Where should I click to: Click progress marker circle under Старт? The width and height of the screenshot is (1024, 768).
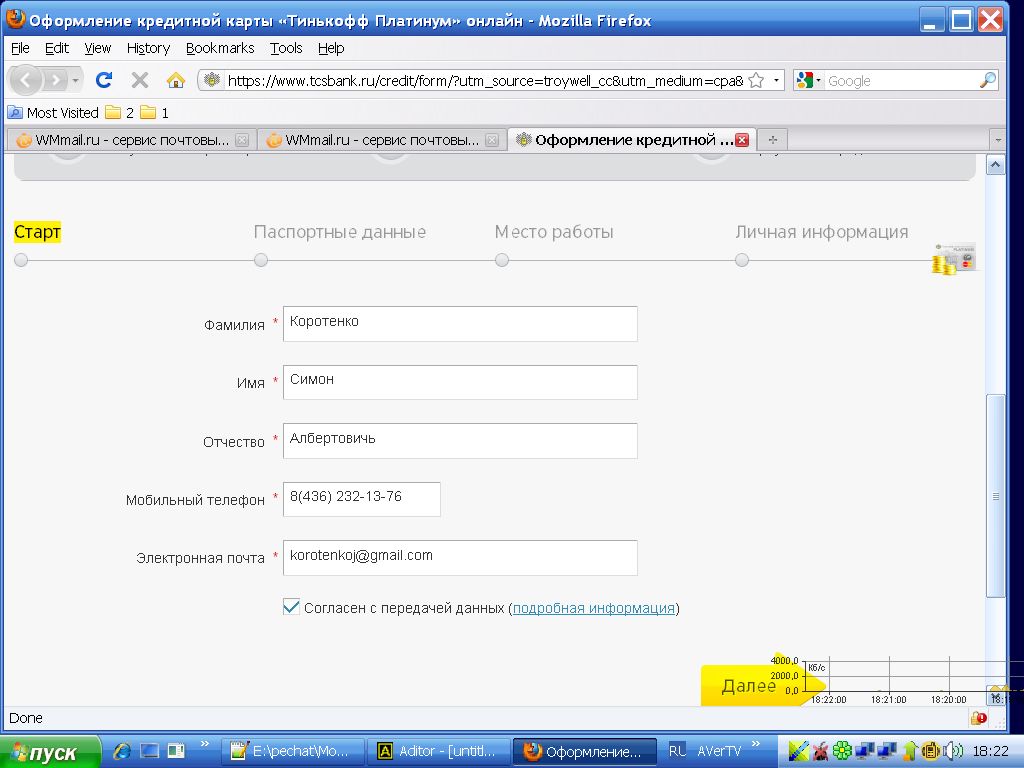(x=21, y=260)
